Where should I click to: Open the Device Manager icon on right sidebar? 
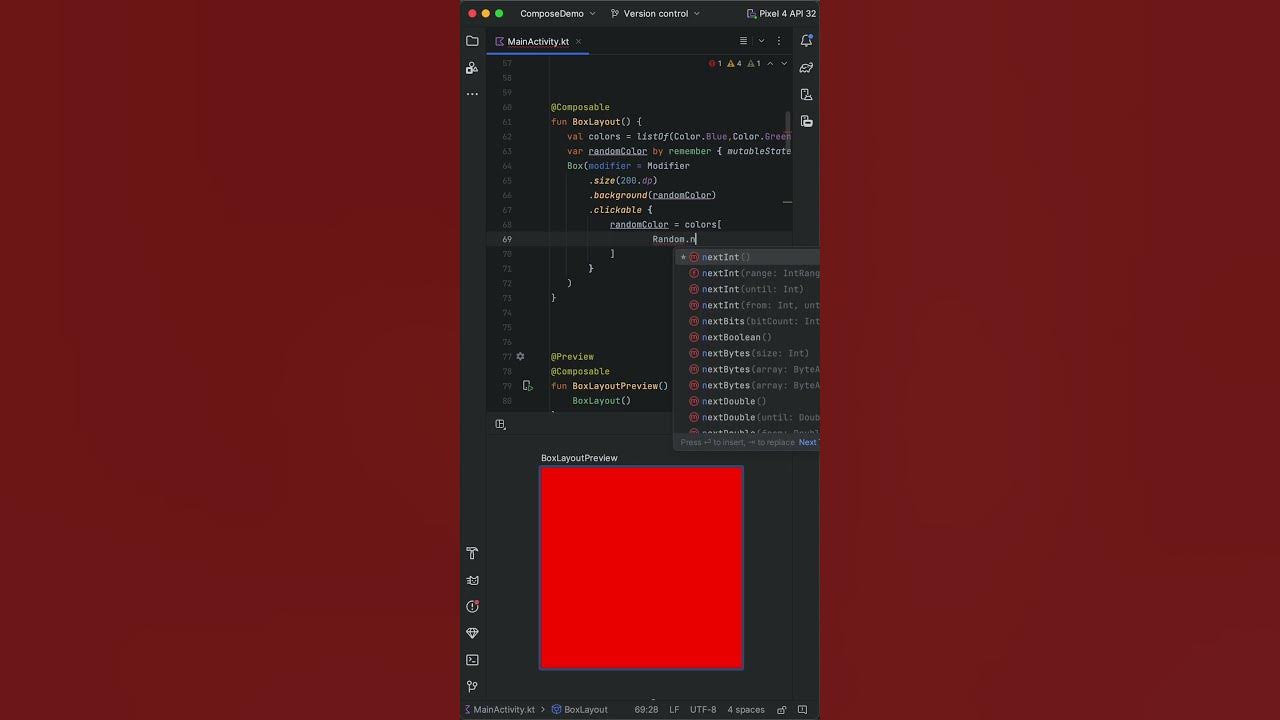coord(806,95)
